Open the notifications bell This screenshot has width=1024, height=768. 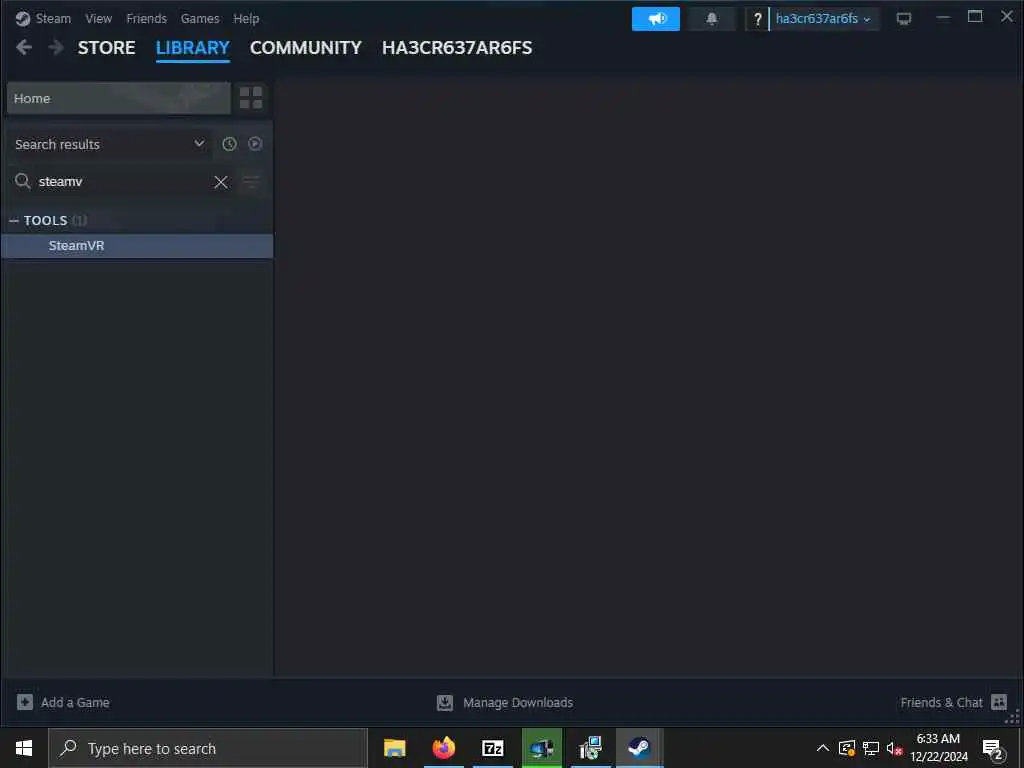point(712,19)
